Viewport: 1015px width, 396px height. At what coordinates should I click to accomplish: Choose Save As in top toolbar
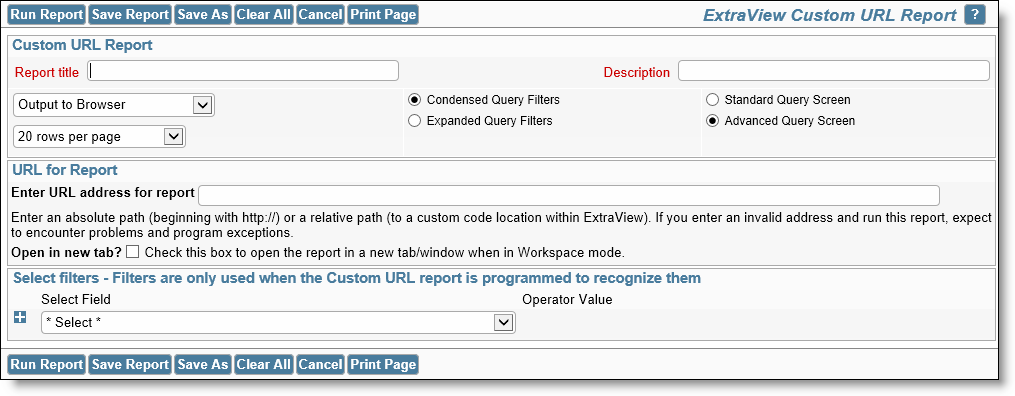[203, 15]
